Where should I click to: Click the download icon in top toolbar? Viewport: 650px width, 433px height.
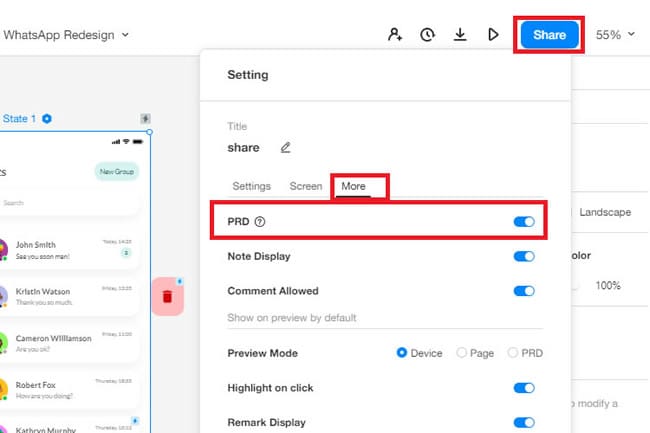tap(460, 34)
